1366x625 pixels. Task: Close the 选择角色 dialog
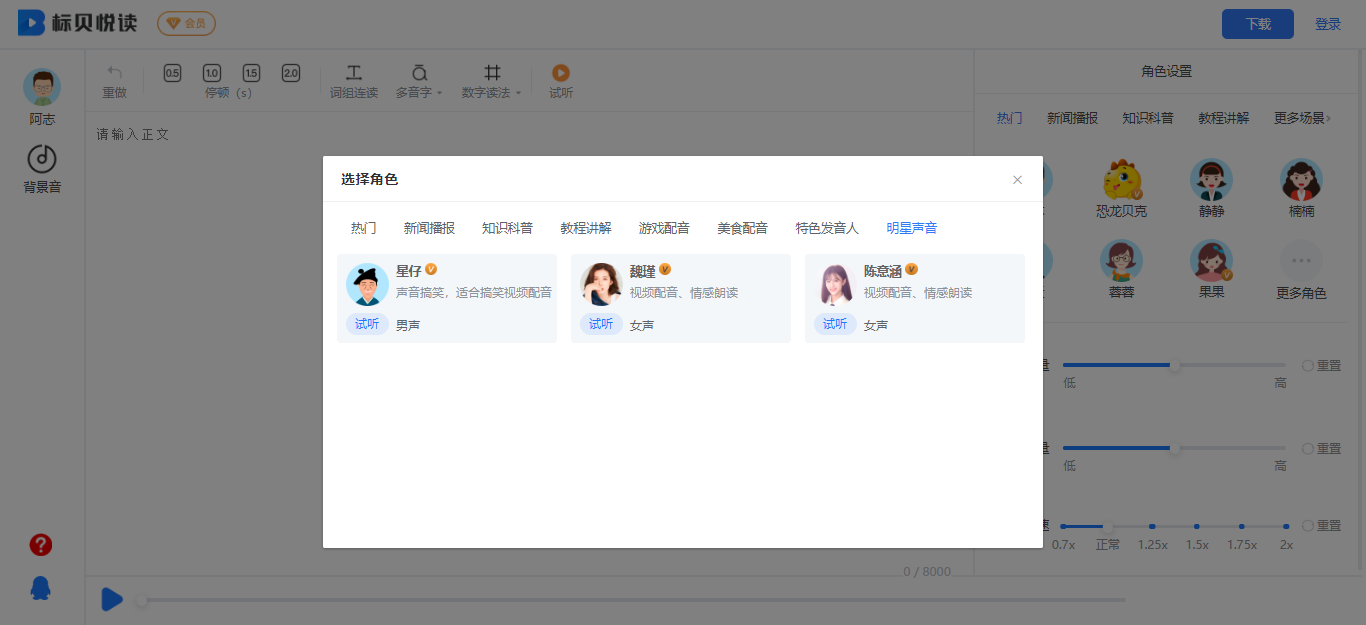tap(1017, 180)
